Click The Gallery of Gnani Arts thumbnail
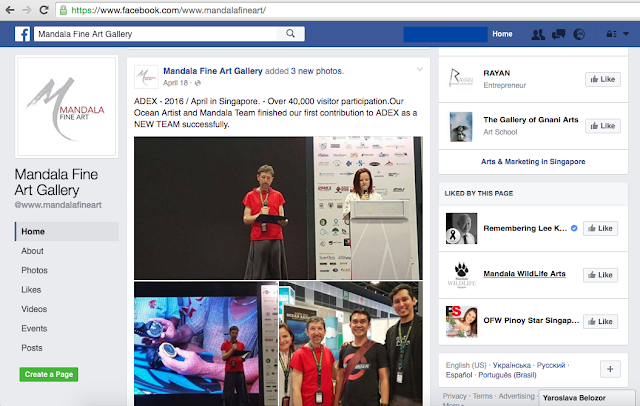The height and width of the screenshot is (406, 640). pyautogui.click(x=461, y=126)
